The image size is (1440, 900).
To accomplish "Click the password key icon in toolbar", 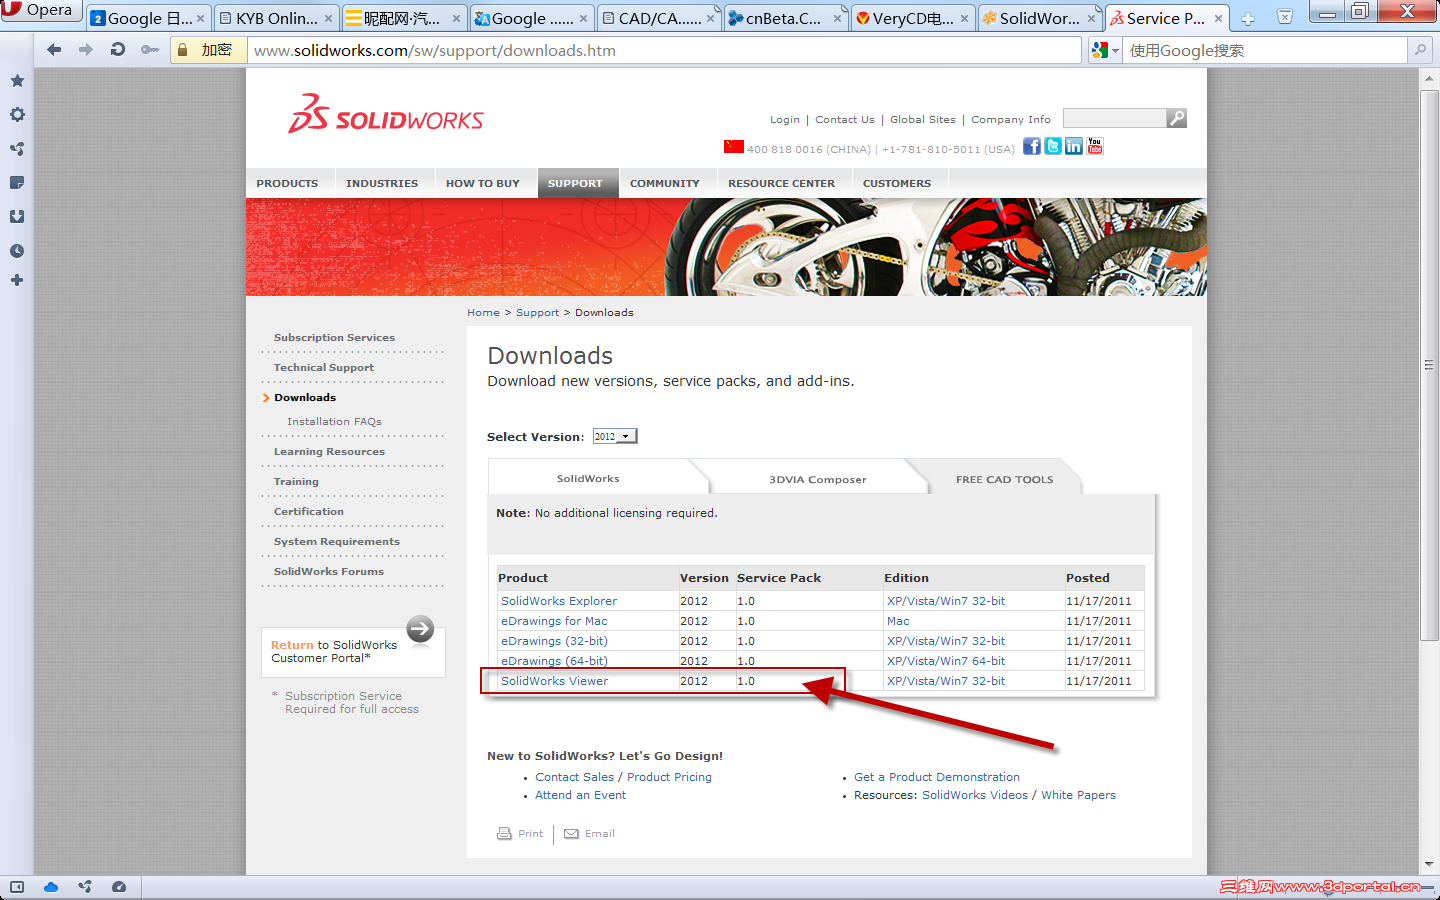I will click(150, 50).
